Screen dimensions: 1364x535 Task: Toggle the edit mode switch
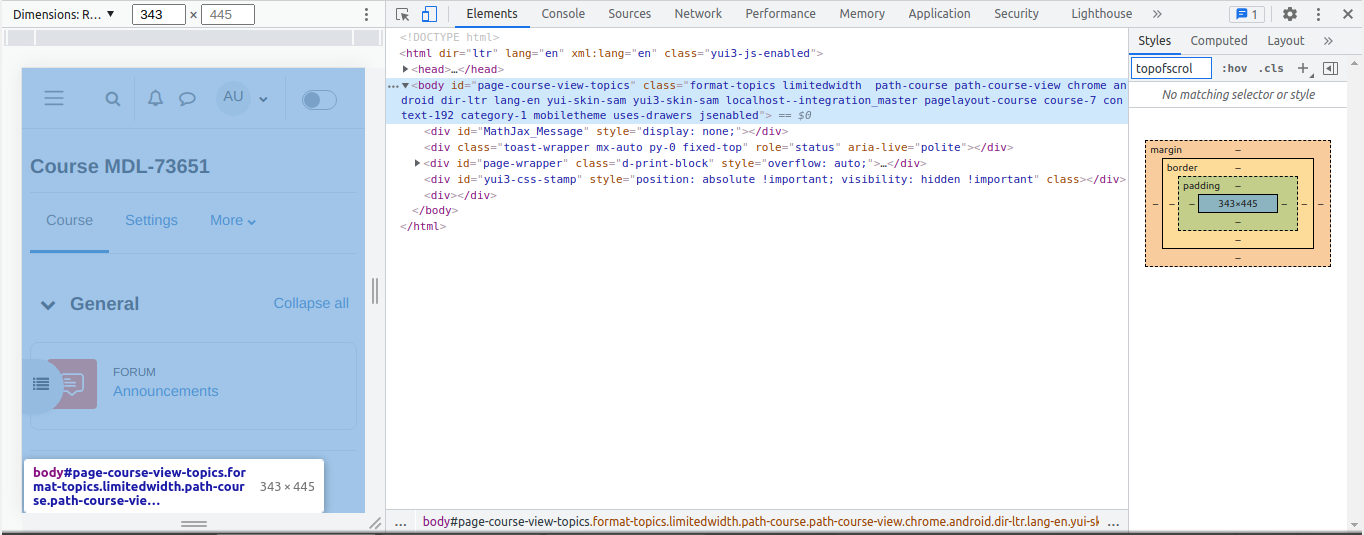(319, 99)
